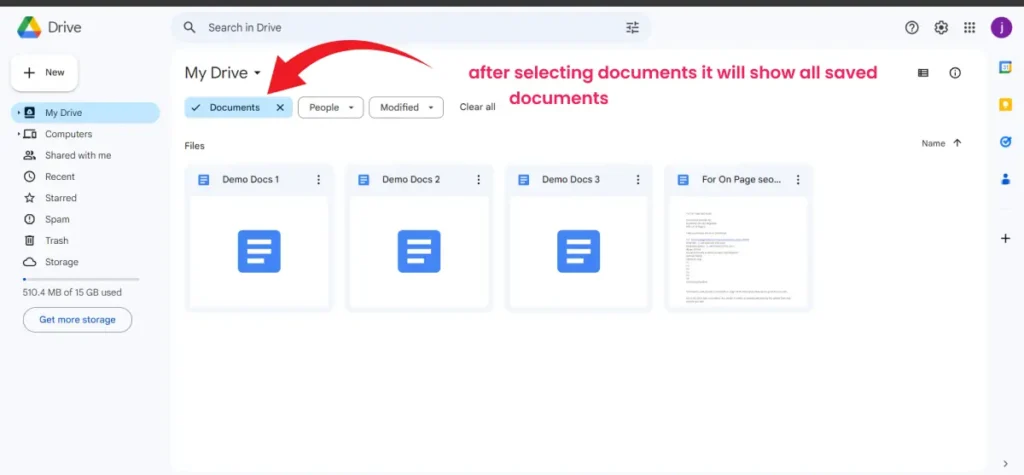Show file details info icon
The image size is (1024, 475).
click(x=955, y=73)
